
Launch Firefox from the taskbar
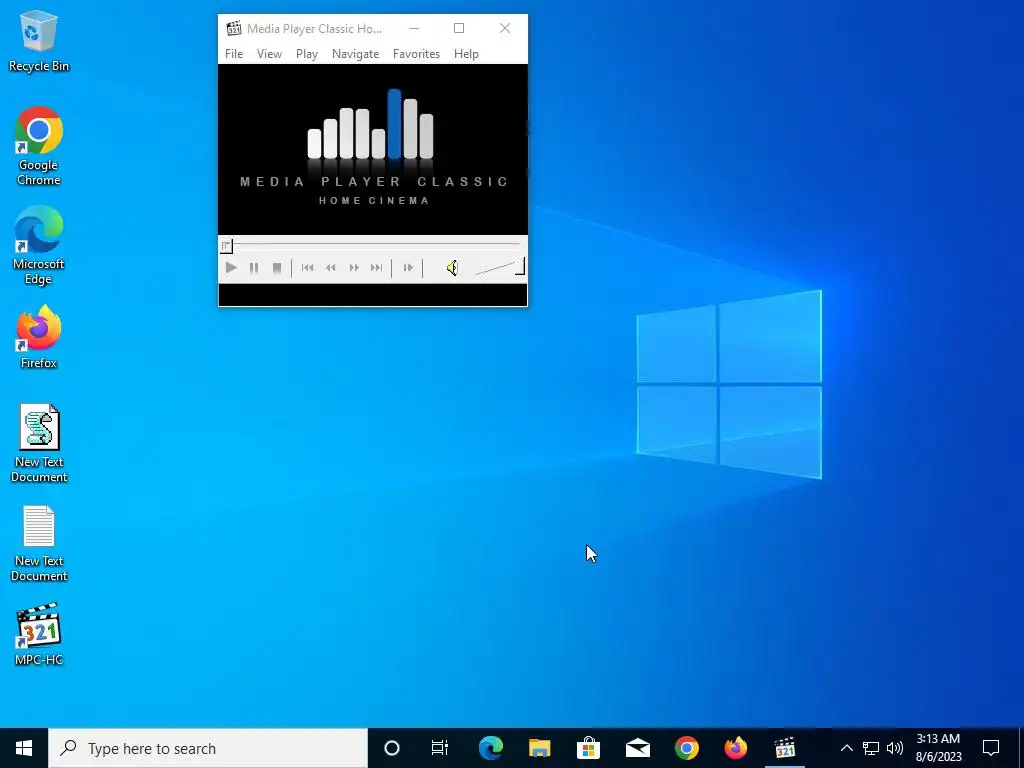coord(735,748)
